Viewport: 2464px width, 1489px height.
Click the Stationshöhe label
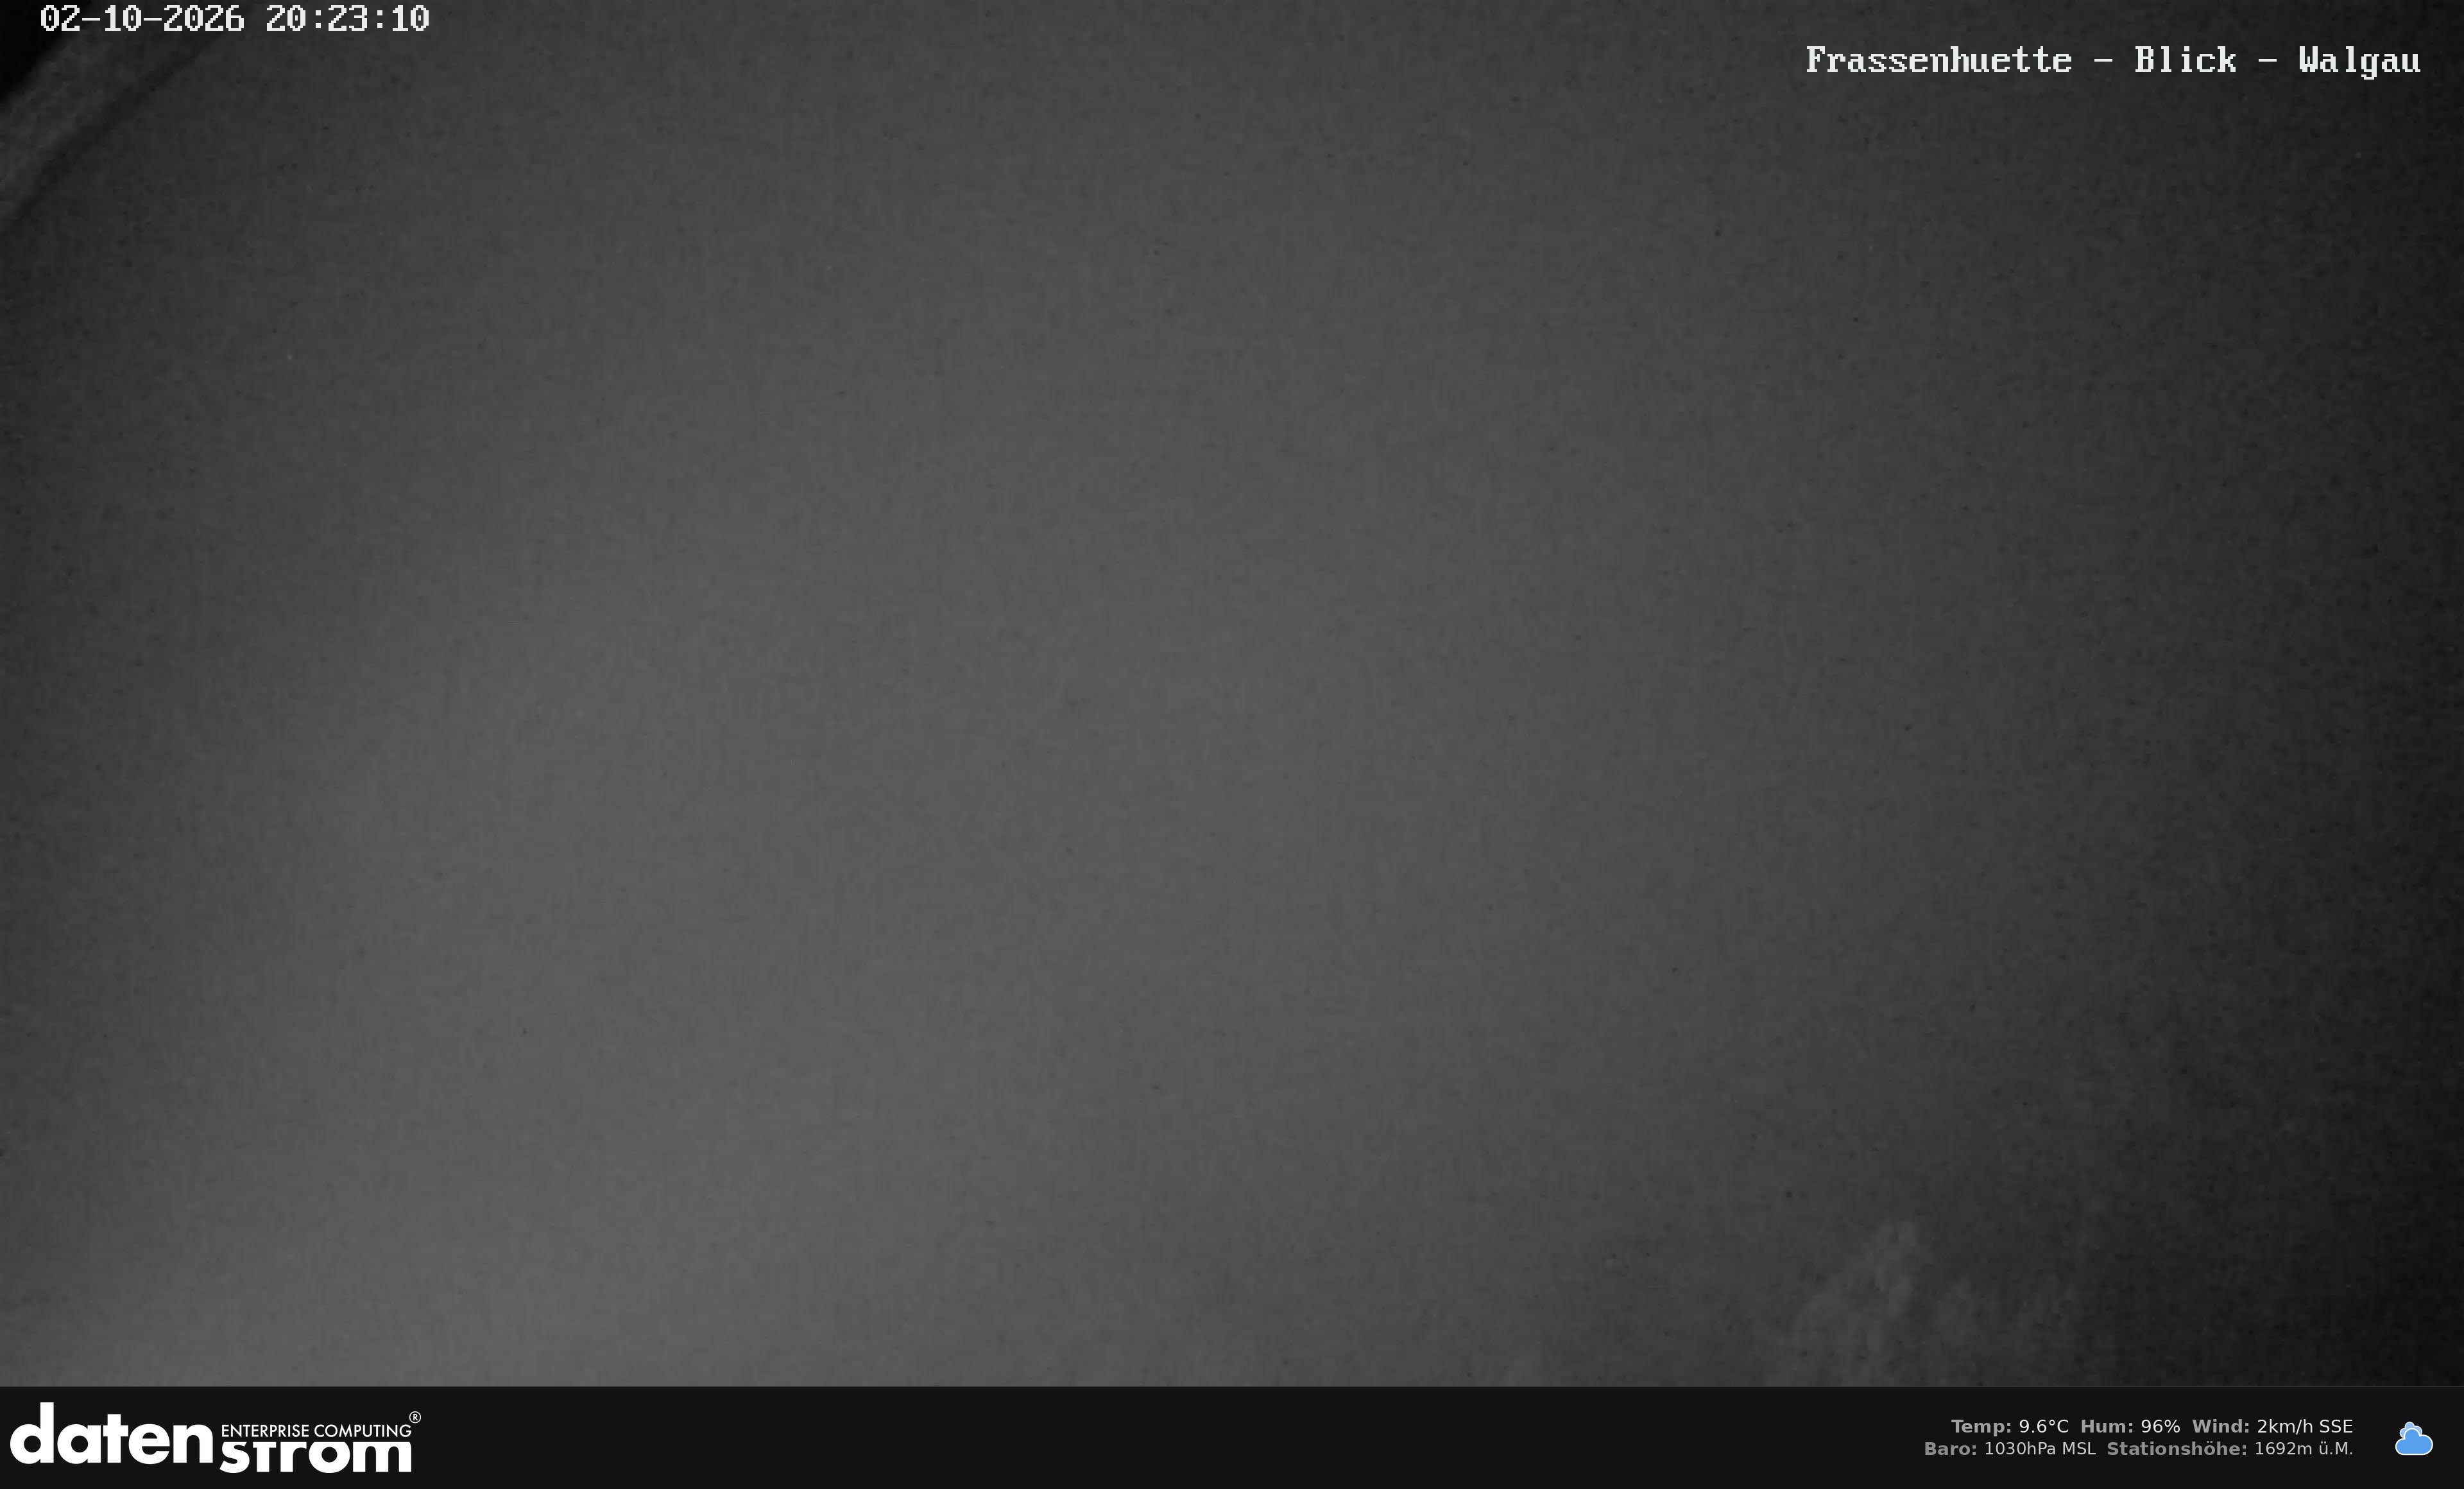click(x=2177, y=1448)
